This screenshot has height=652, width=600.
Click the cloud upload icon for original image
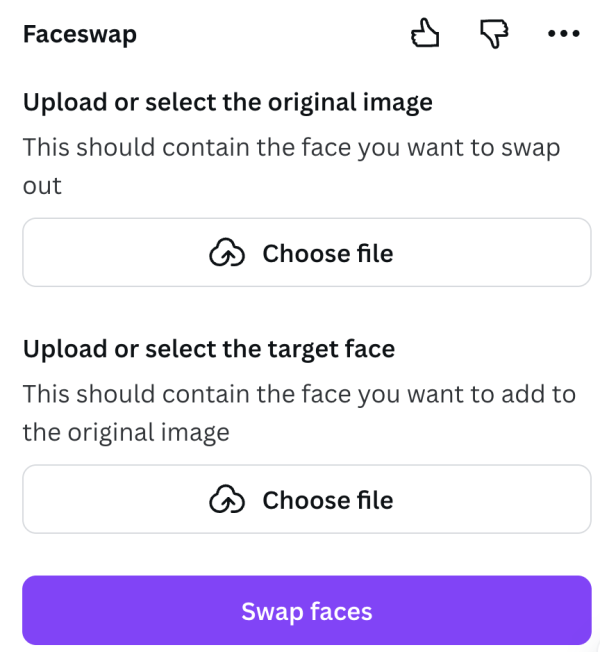pyautogui.click(x=226, y=254)
